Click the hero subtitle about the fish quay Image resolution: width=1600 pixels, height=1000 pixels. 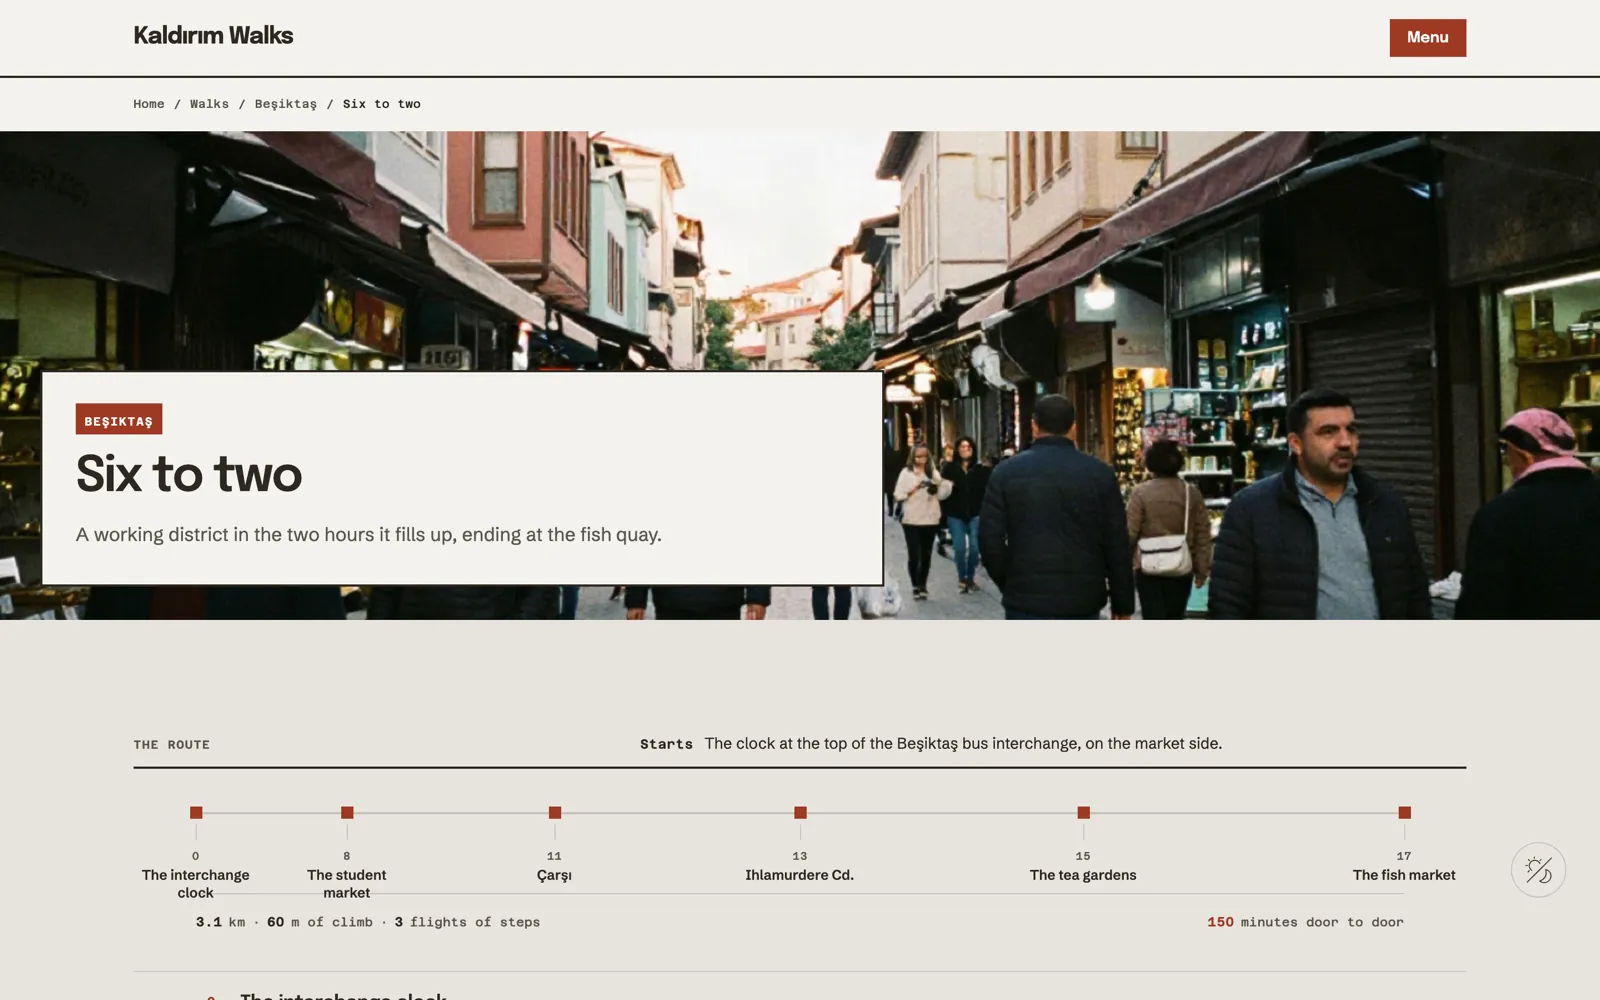tap(369, 535)
